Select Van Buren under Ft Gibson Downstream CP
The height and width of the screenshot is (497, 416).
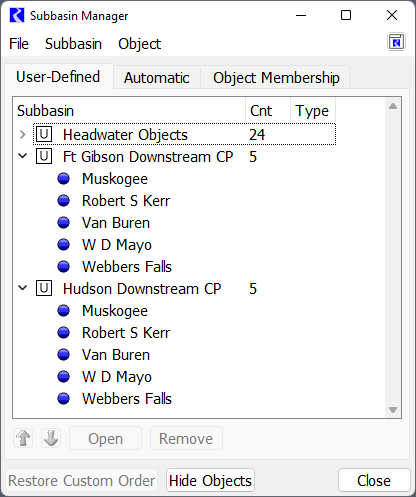click(x=116, y=223)
